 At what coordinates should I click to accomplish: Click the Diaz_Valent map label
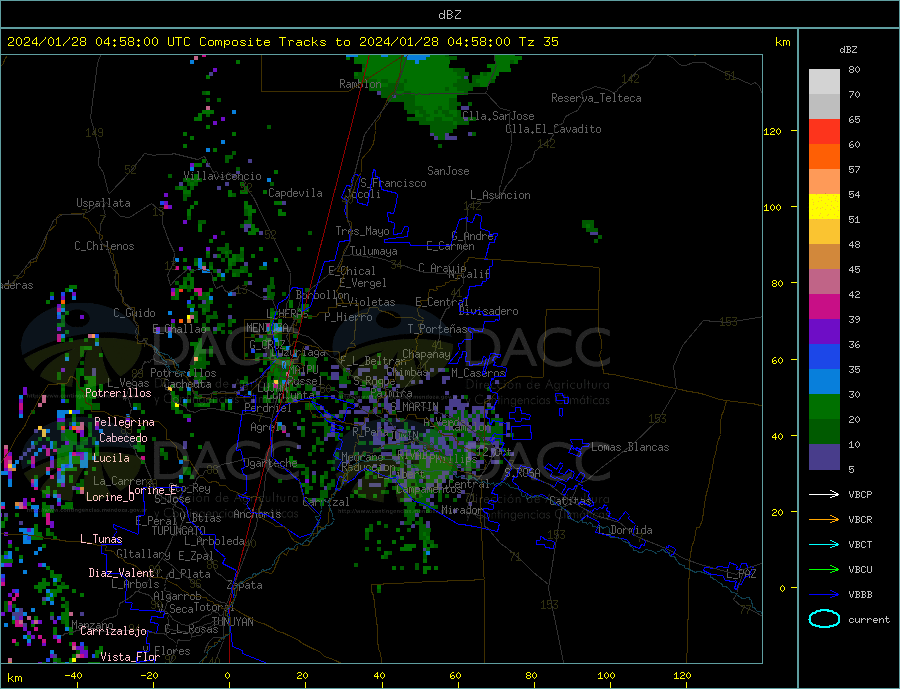click(x=122, y=573)
